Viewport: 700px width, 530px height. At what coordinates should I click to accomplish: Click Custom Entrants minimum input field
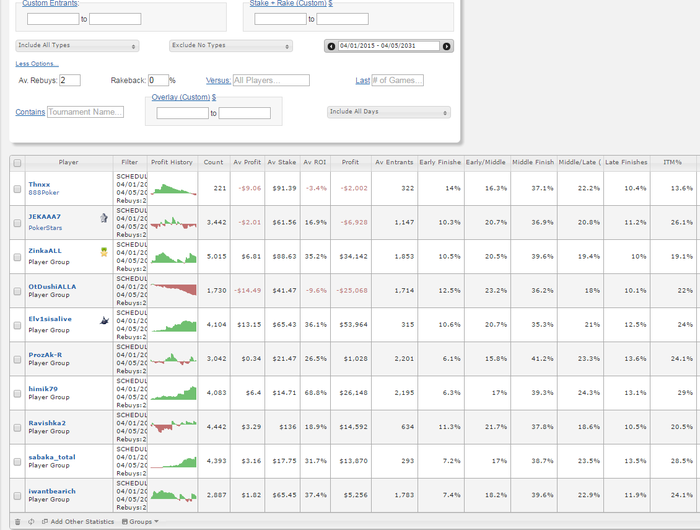53,19
